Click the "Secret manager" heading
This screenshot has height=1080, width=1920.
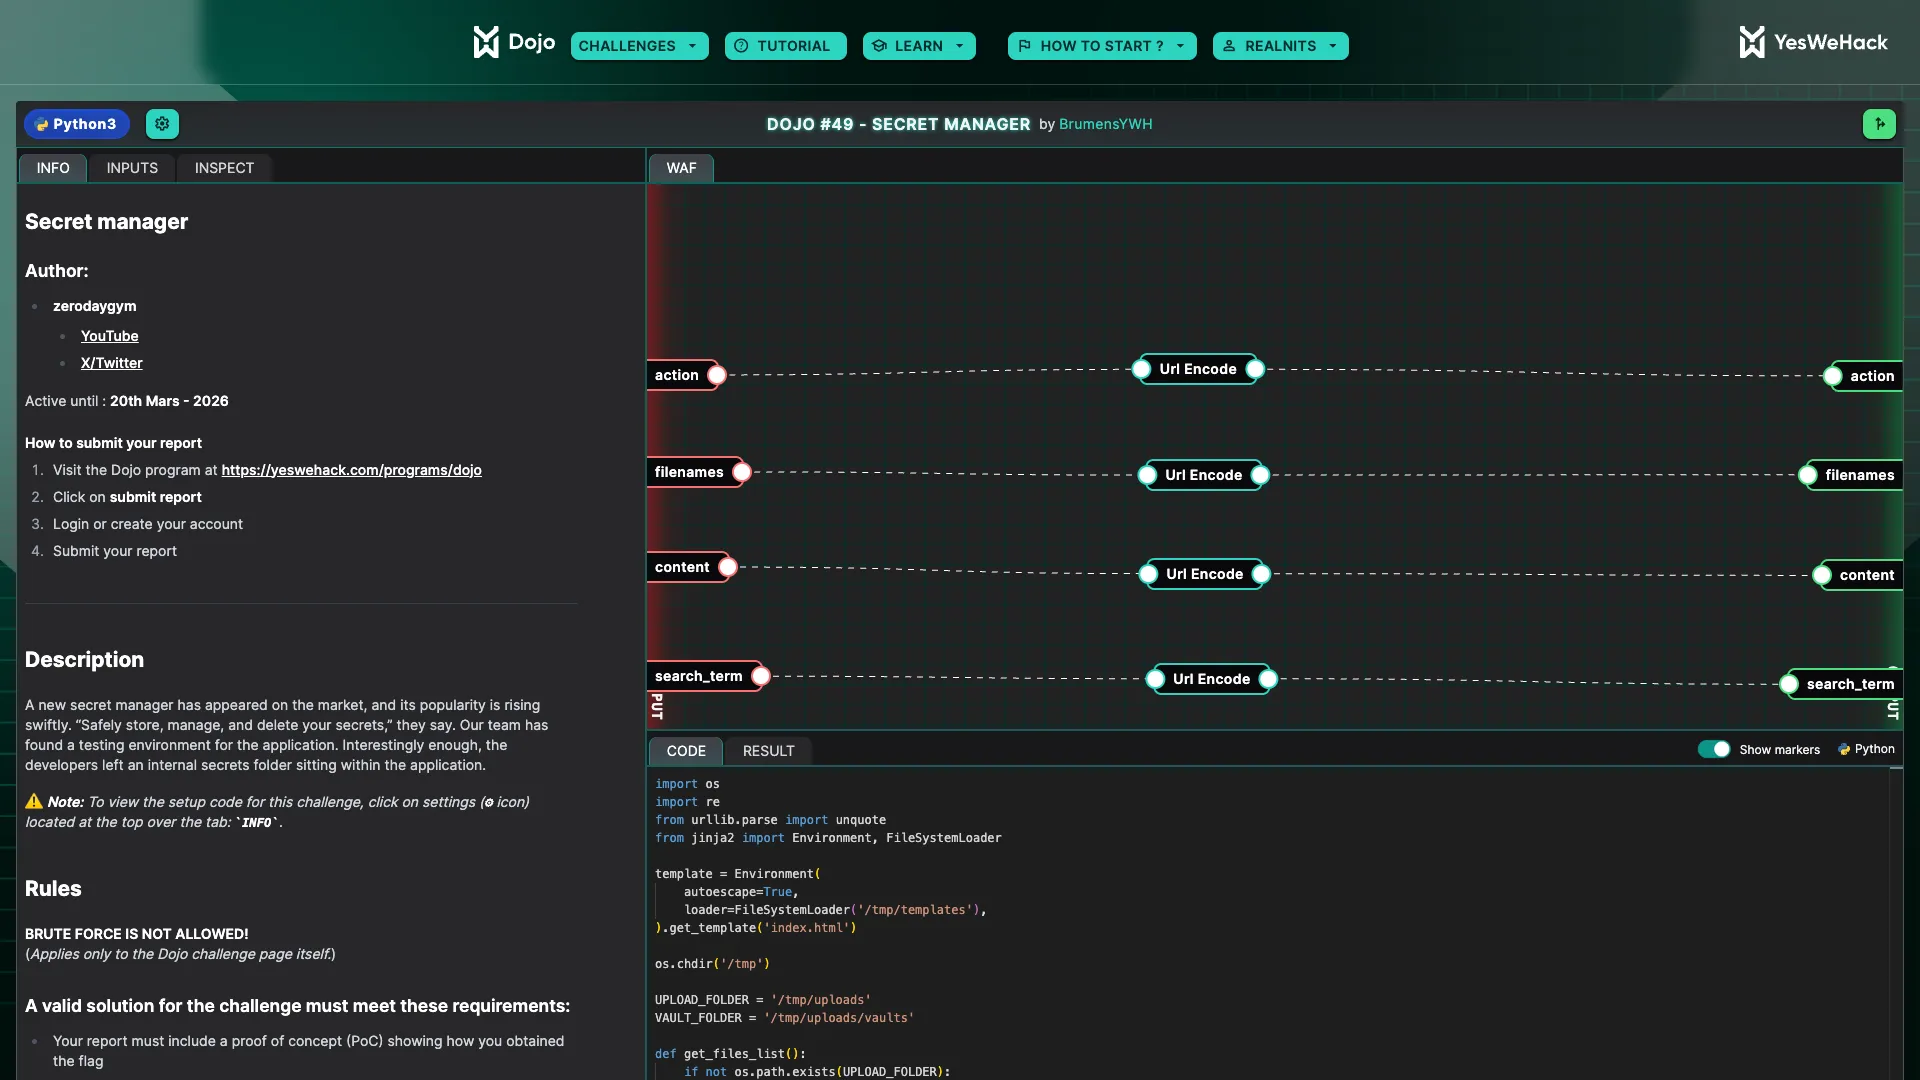[x=107, y=222]
